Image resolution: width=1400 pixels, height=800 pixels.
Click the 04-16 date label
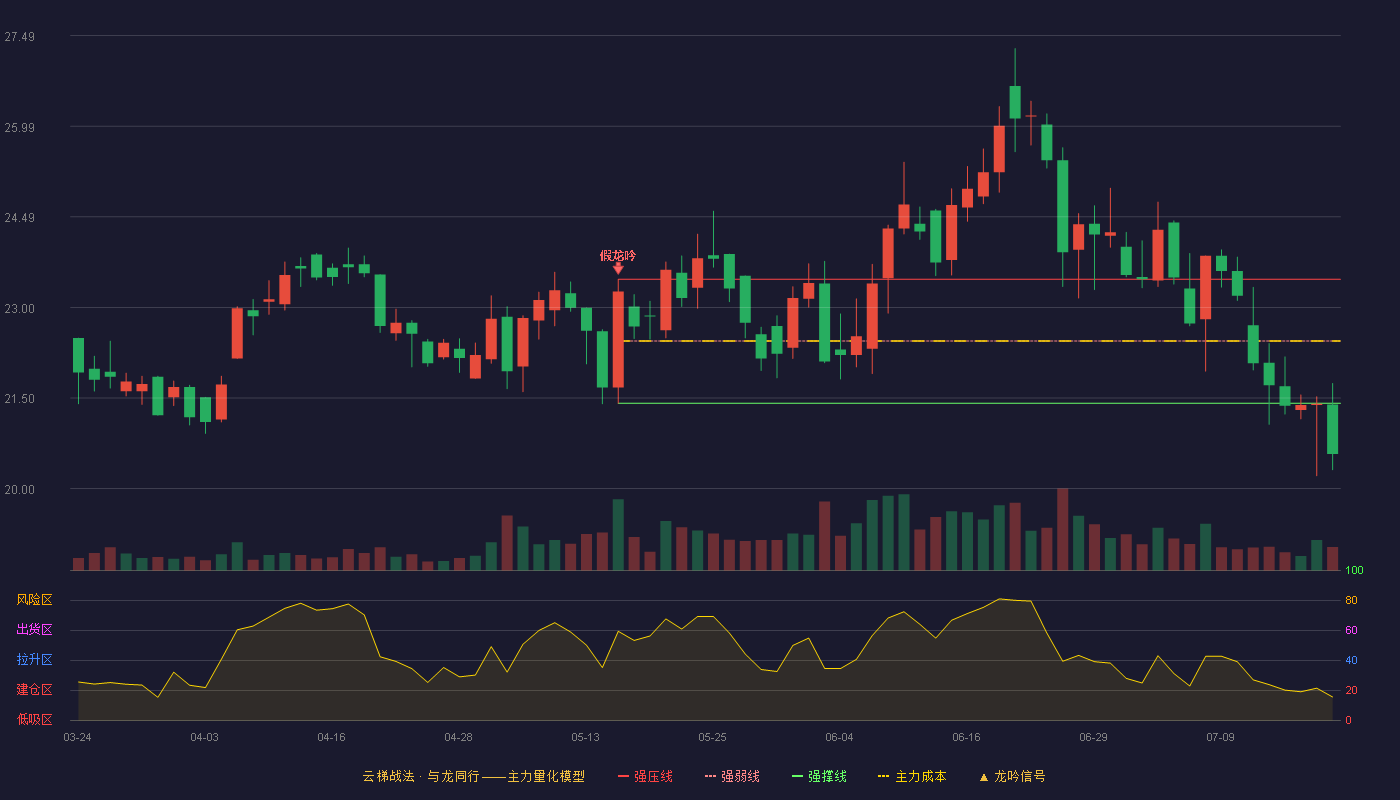(331, 737)
